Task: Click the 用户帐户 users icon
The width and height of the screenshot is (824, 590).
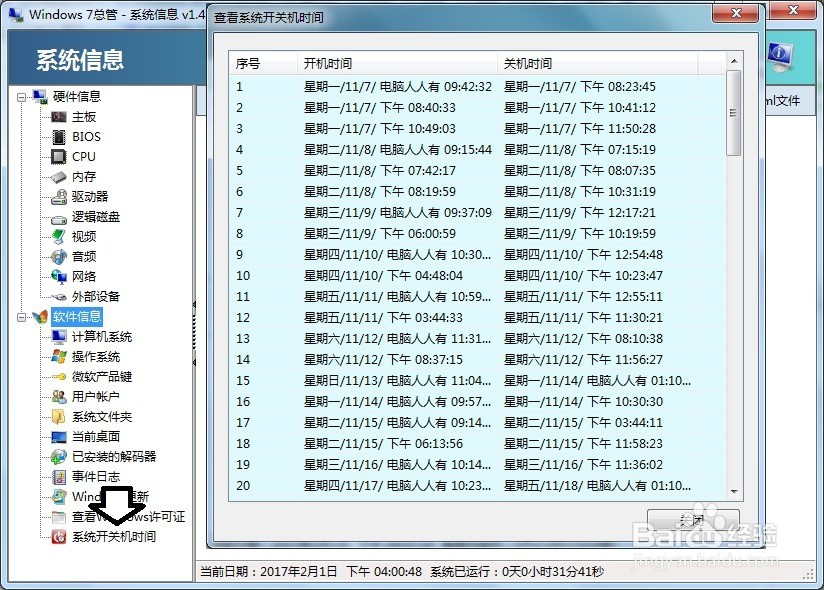Action: [x=59, y=397]
